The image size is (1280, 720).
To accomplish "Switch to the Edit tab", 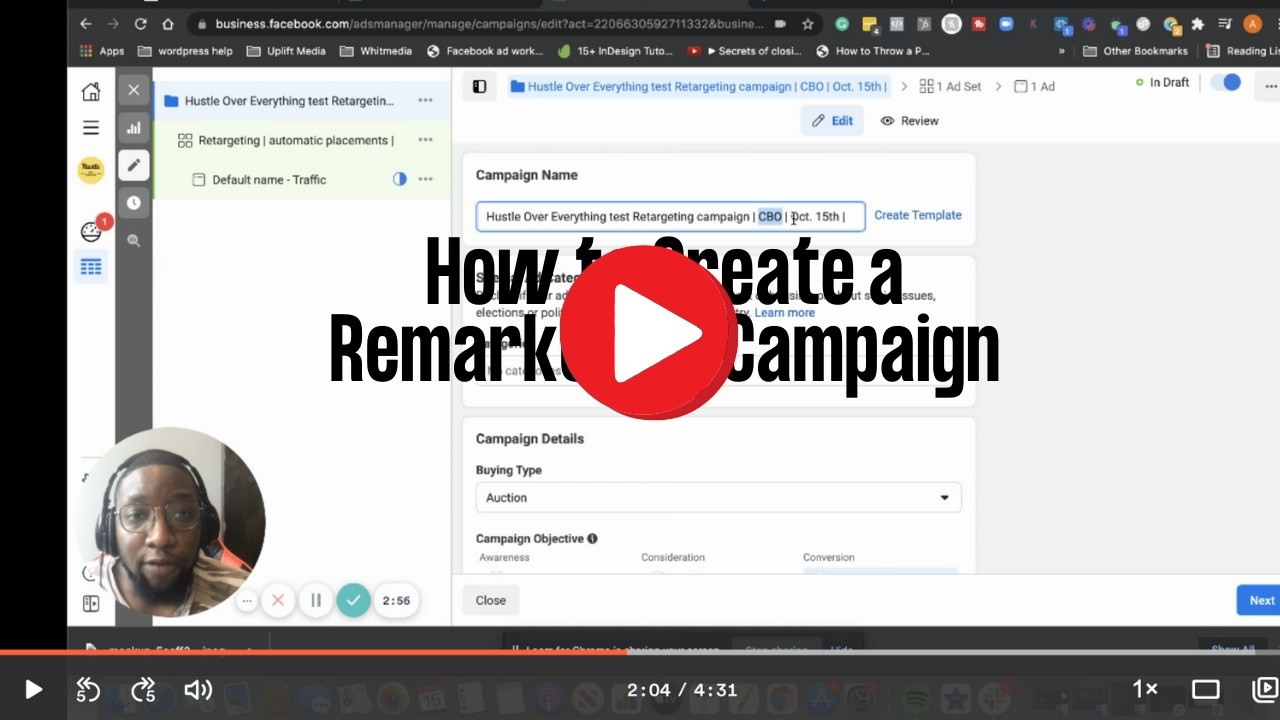I will (832, 121).
